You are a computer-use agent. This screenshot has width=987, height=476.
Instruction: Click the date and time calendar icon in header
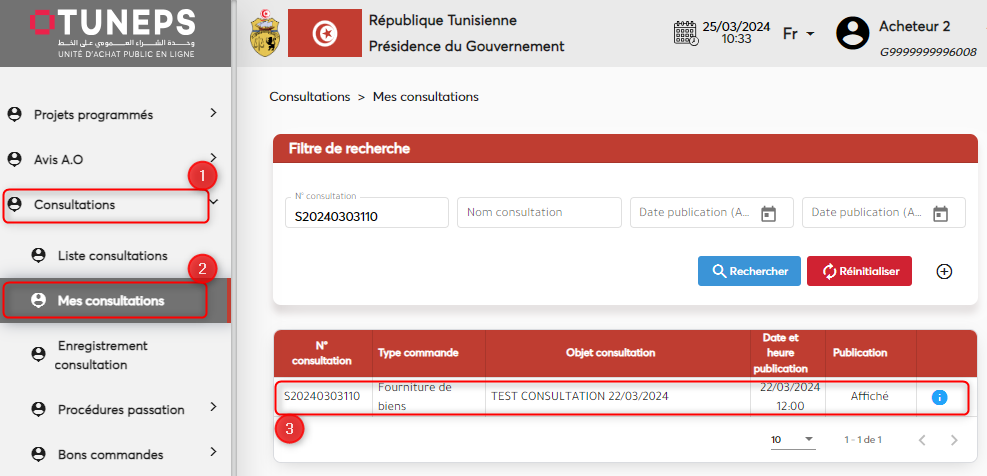tap(685, 33)
